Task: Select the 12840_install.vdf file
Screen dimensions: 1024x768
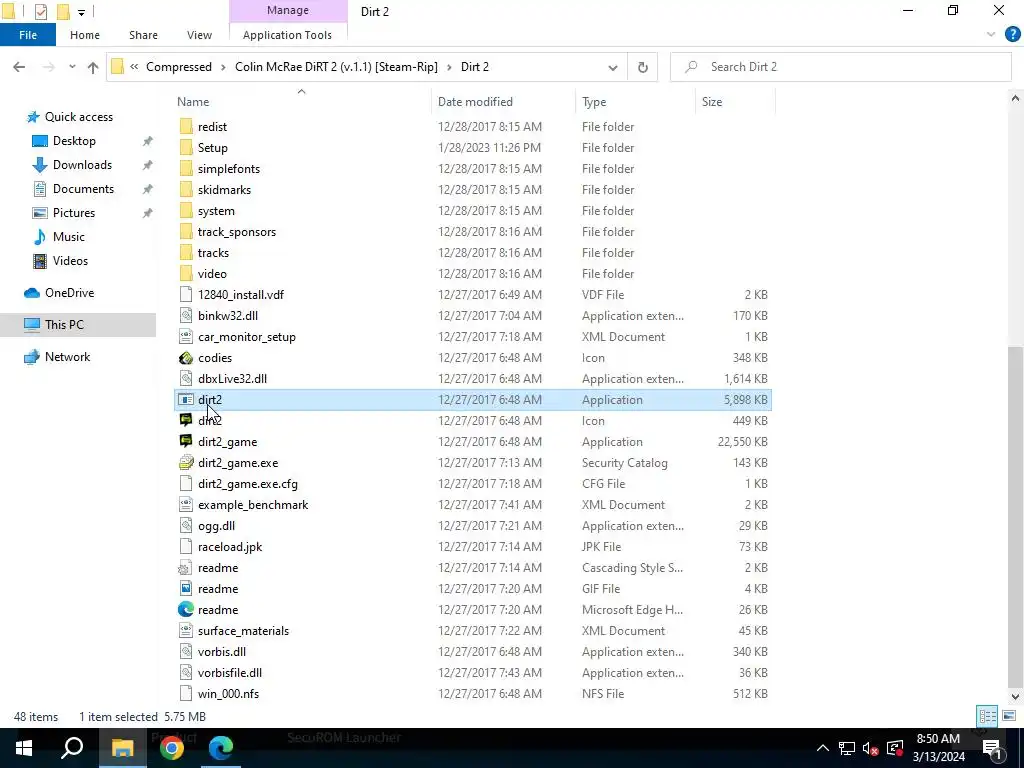Action: coord(241,295)
